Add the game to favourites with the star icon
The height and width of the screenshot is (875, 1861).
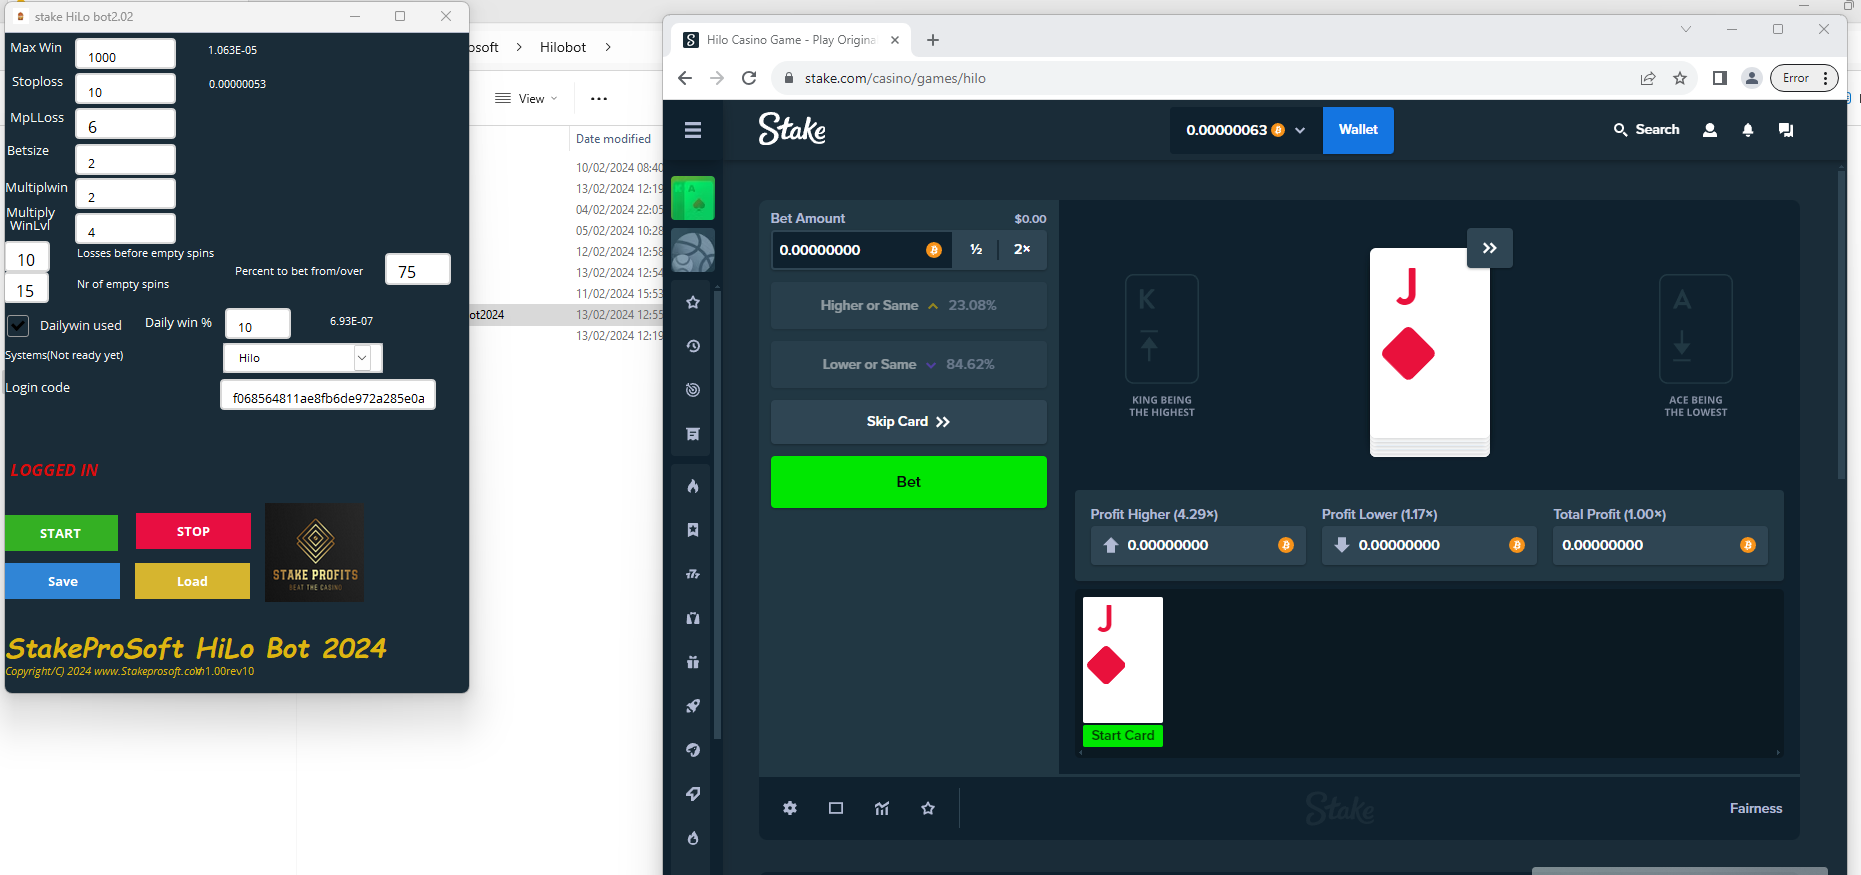(928, 808)
